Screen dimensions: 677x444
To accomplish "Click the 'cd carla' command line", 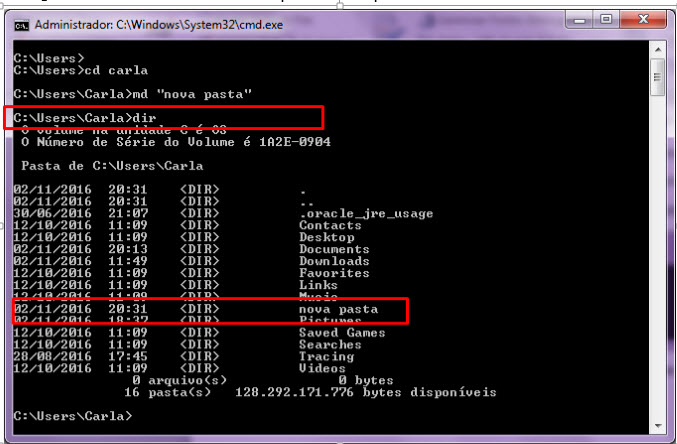I will [x=80, y=70].
